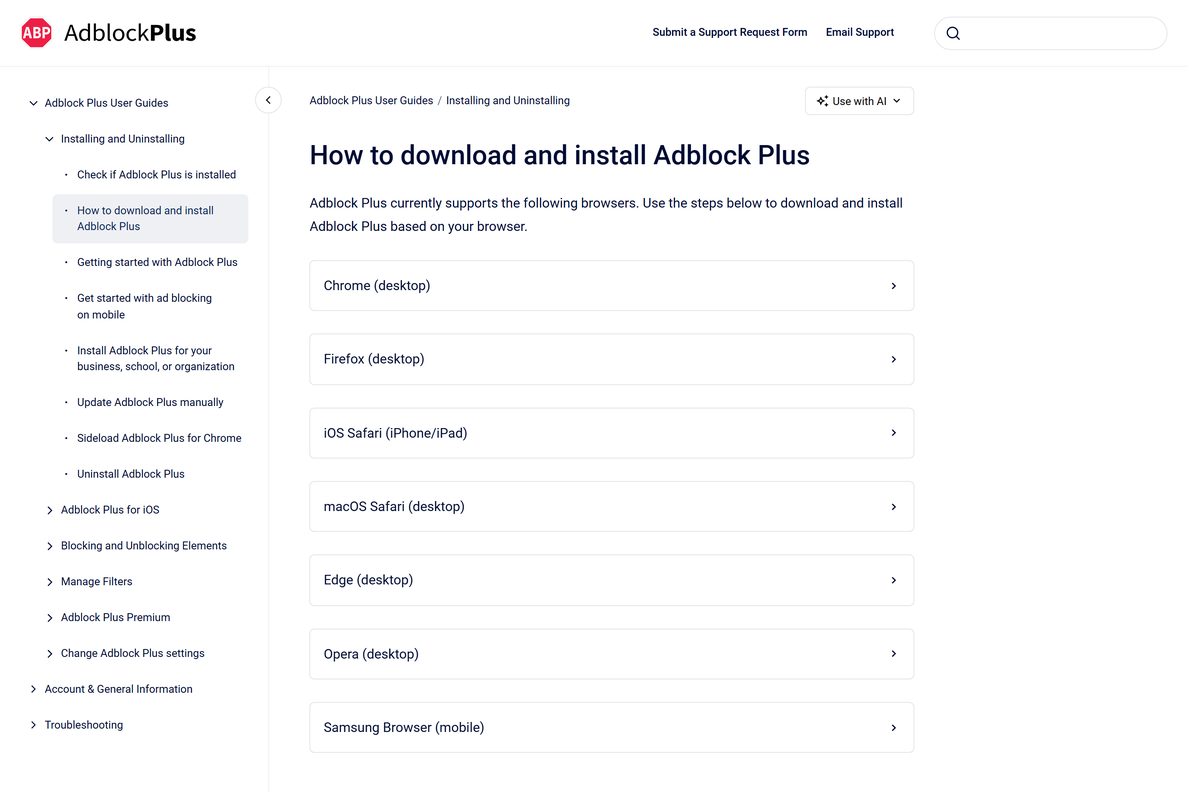Open Account & General Information label
This screenshot has width=1200, height=792.
point(118,689)
